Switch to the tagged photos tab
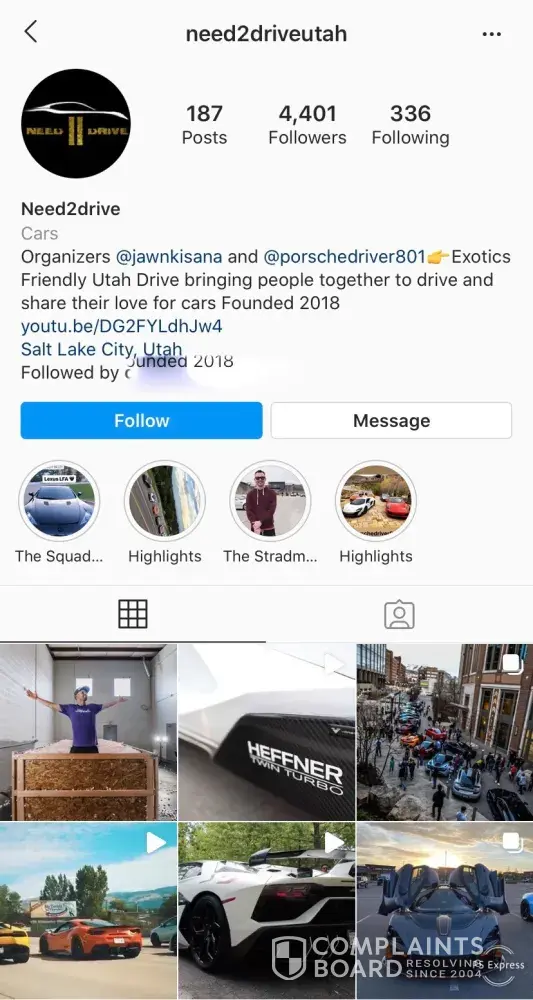The height and width of the screenshot is (1000, 533). click(399, 615)
